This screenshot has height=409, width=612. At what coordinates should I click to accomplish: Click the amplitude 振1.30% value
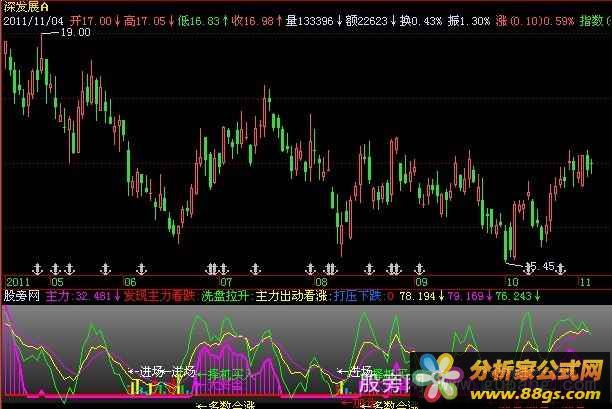tap(469, 21)
